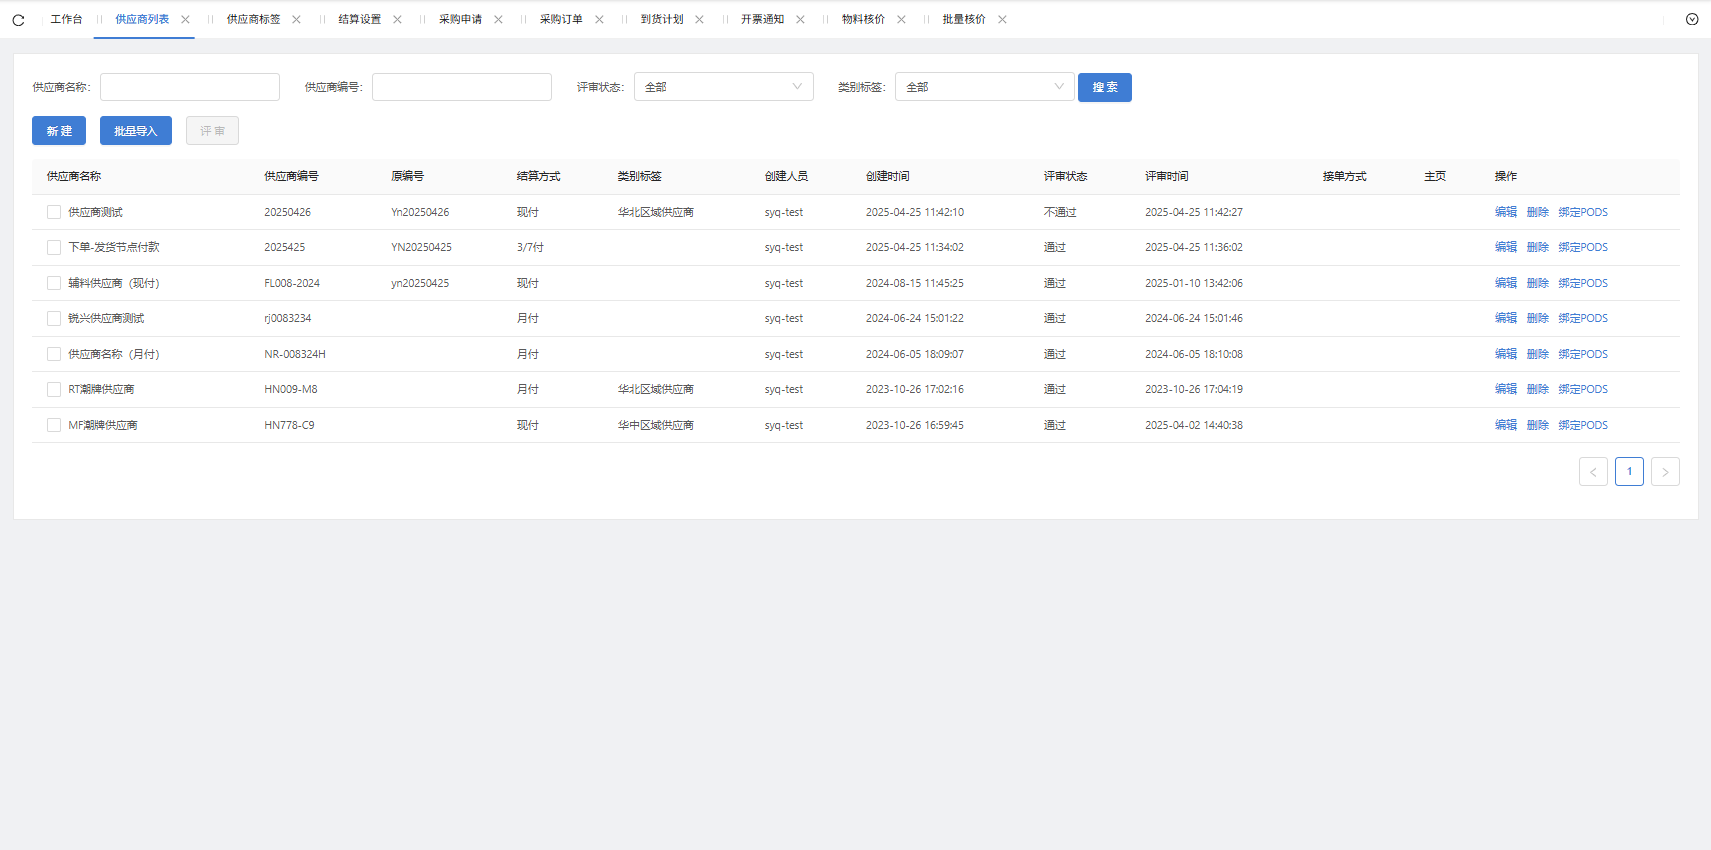The image size is (1711, 850).
Task: Click original code Yn20250426
Action: [x=420, y=212]
